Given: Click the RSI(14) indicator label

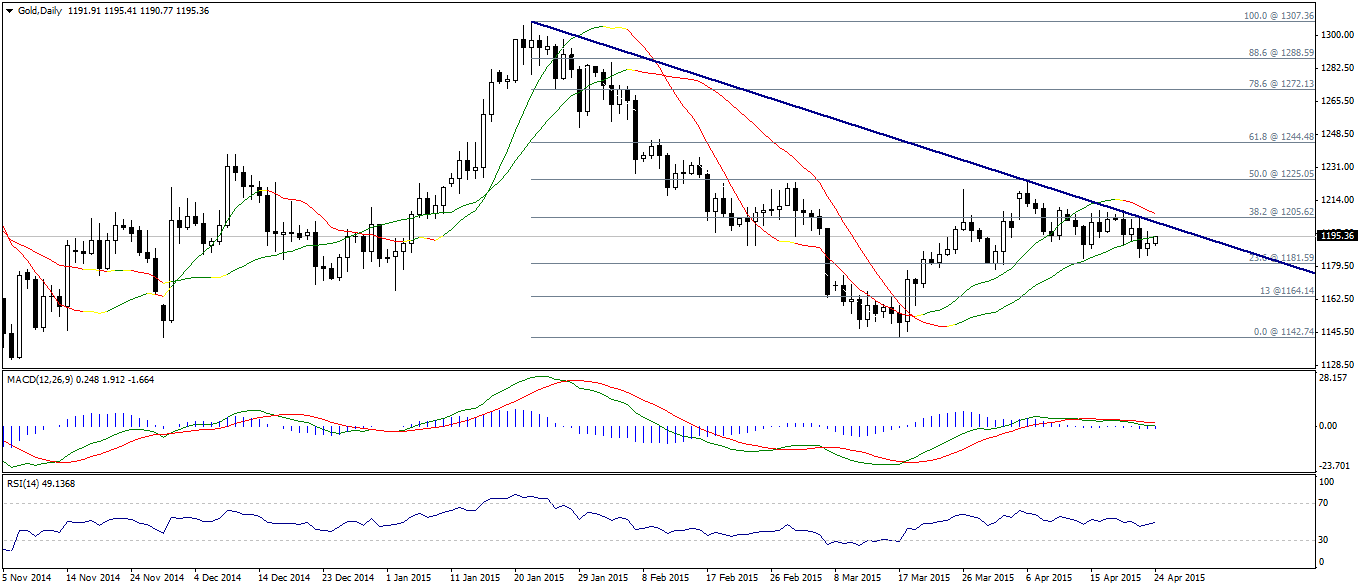Looking at the screenshot, I should (25, 484).
